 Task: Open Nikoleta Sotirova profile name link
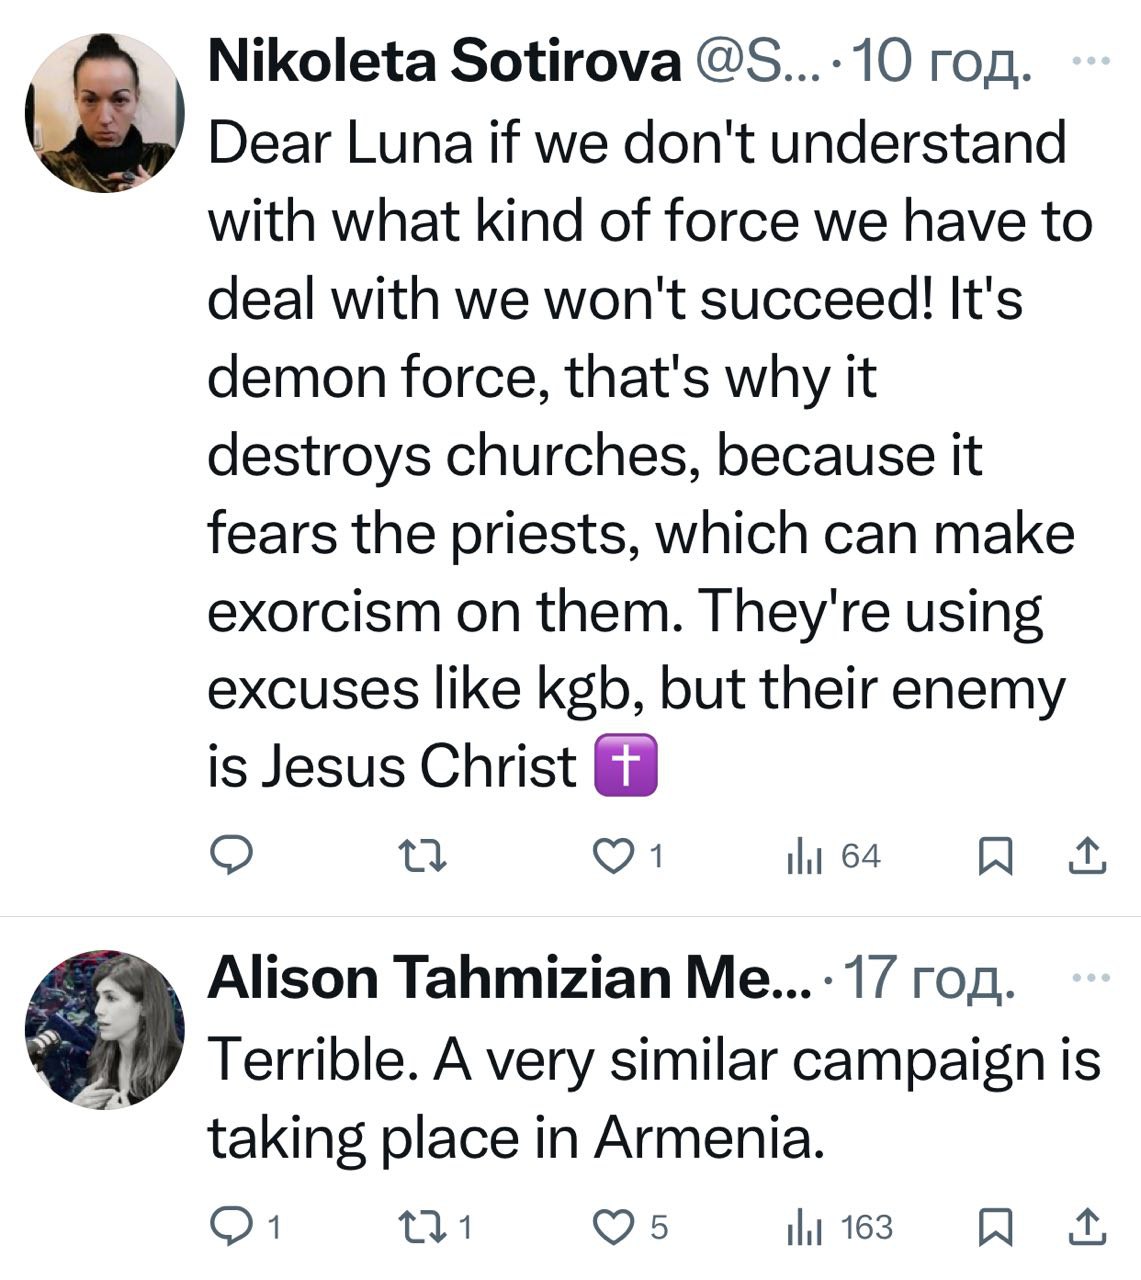click(444, 64)
